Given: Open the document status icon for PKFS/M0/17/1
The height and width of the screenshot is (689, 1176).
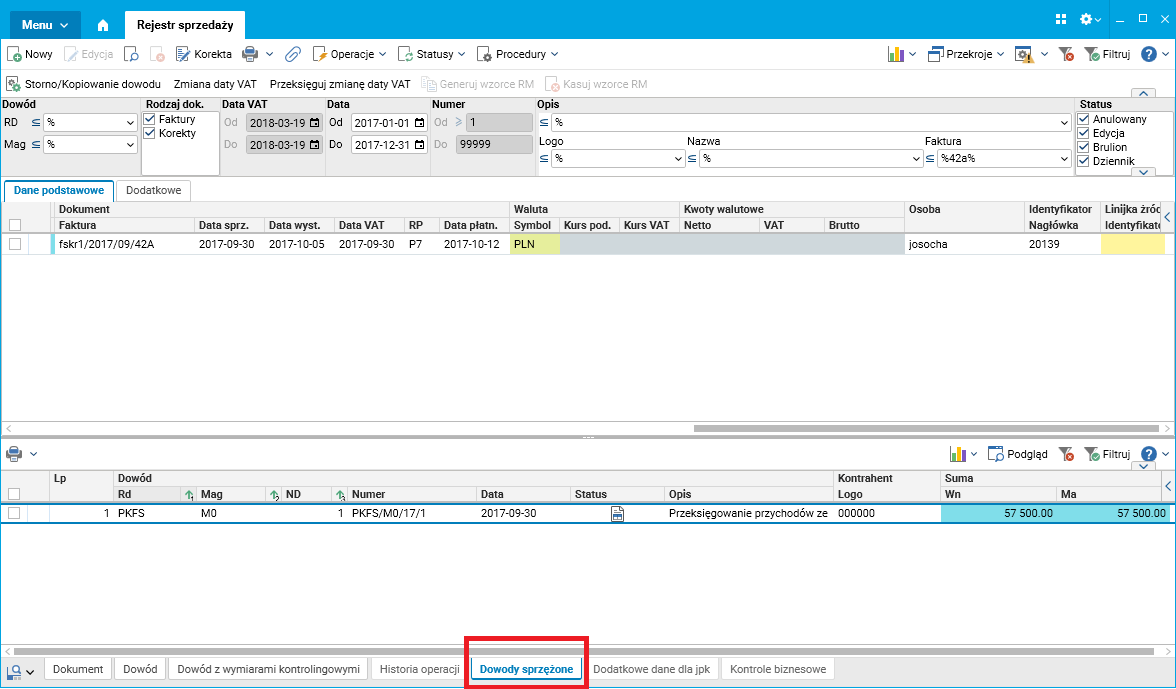Looking at the screenshot, I should point(617,514).
